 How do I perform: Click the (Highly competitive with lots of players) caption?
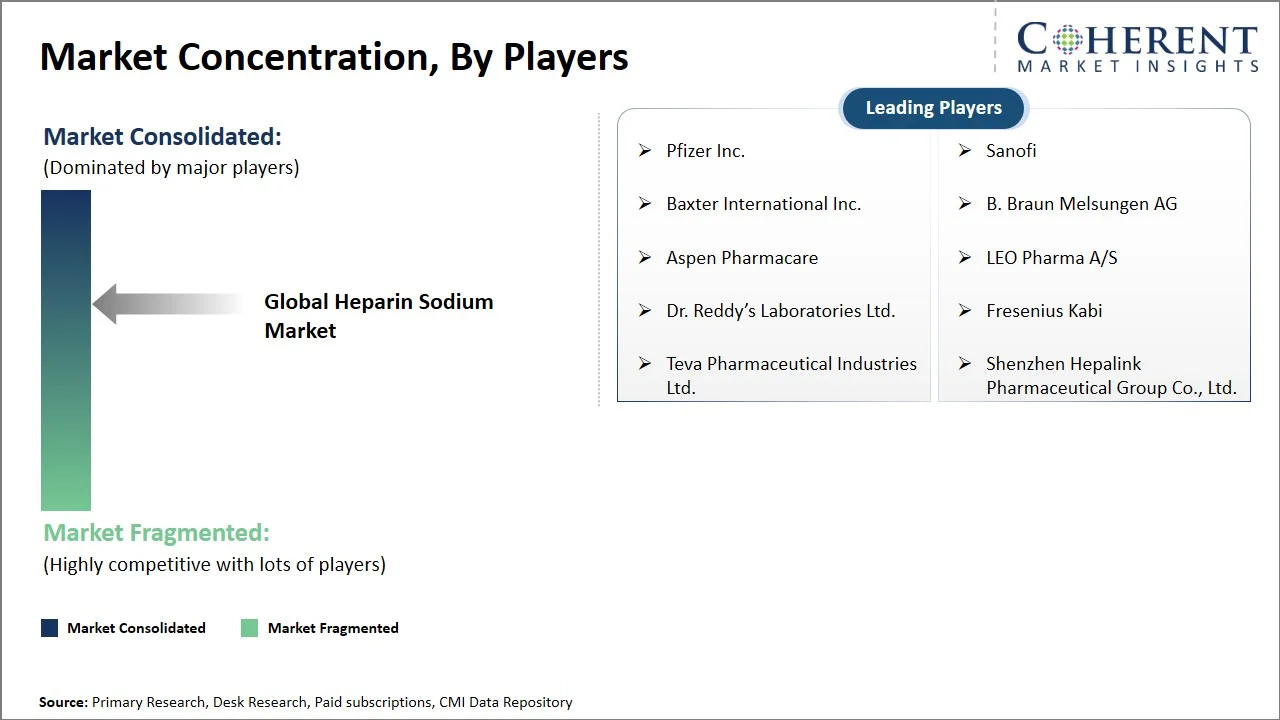pyautogui.click(x=214, y=565)
